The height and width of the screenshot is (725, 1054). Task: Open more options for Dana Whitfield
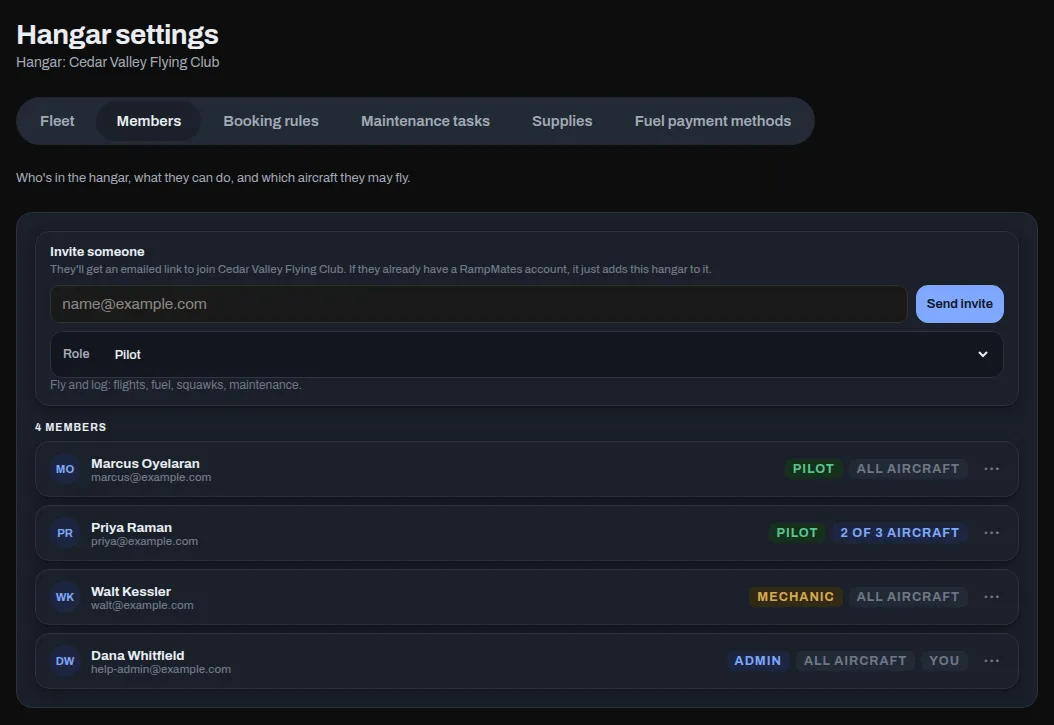991,660
